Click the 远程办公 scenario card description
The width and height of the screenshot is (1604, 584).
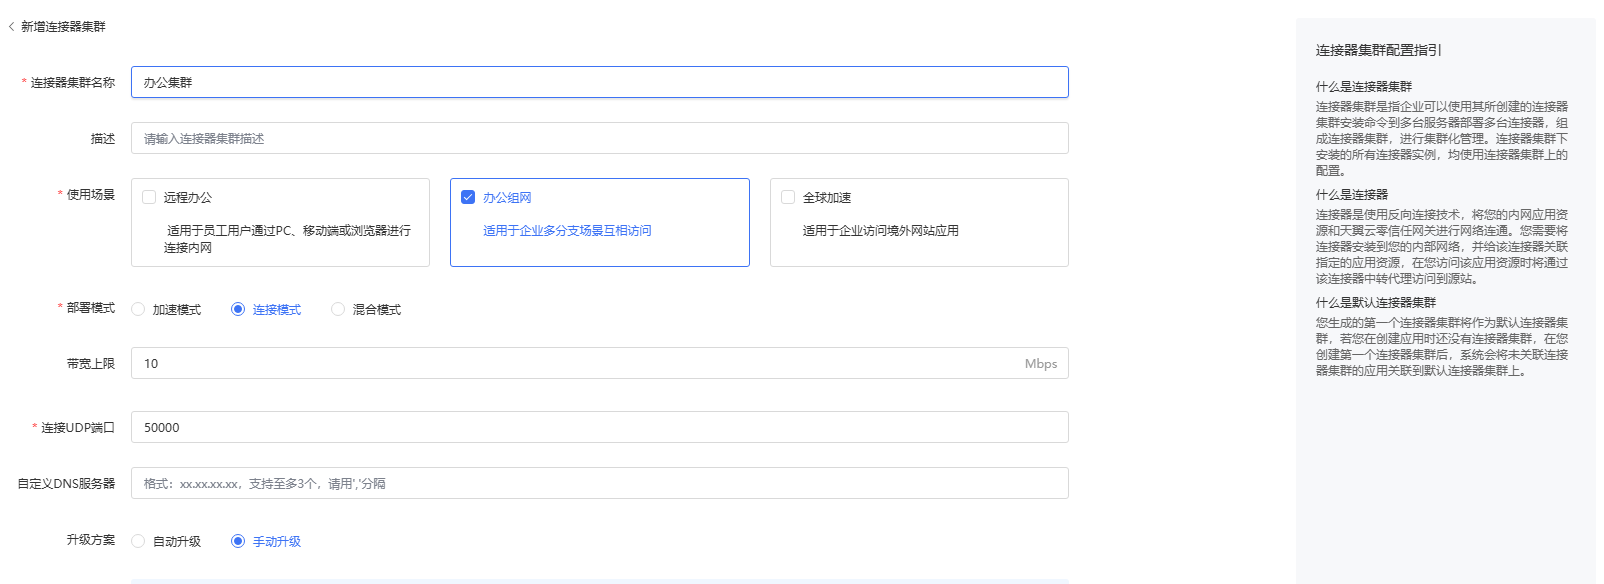tap(287, 238)
